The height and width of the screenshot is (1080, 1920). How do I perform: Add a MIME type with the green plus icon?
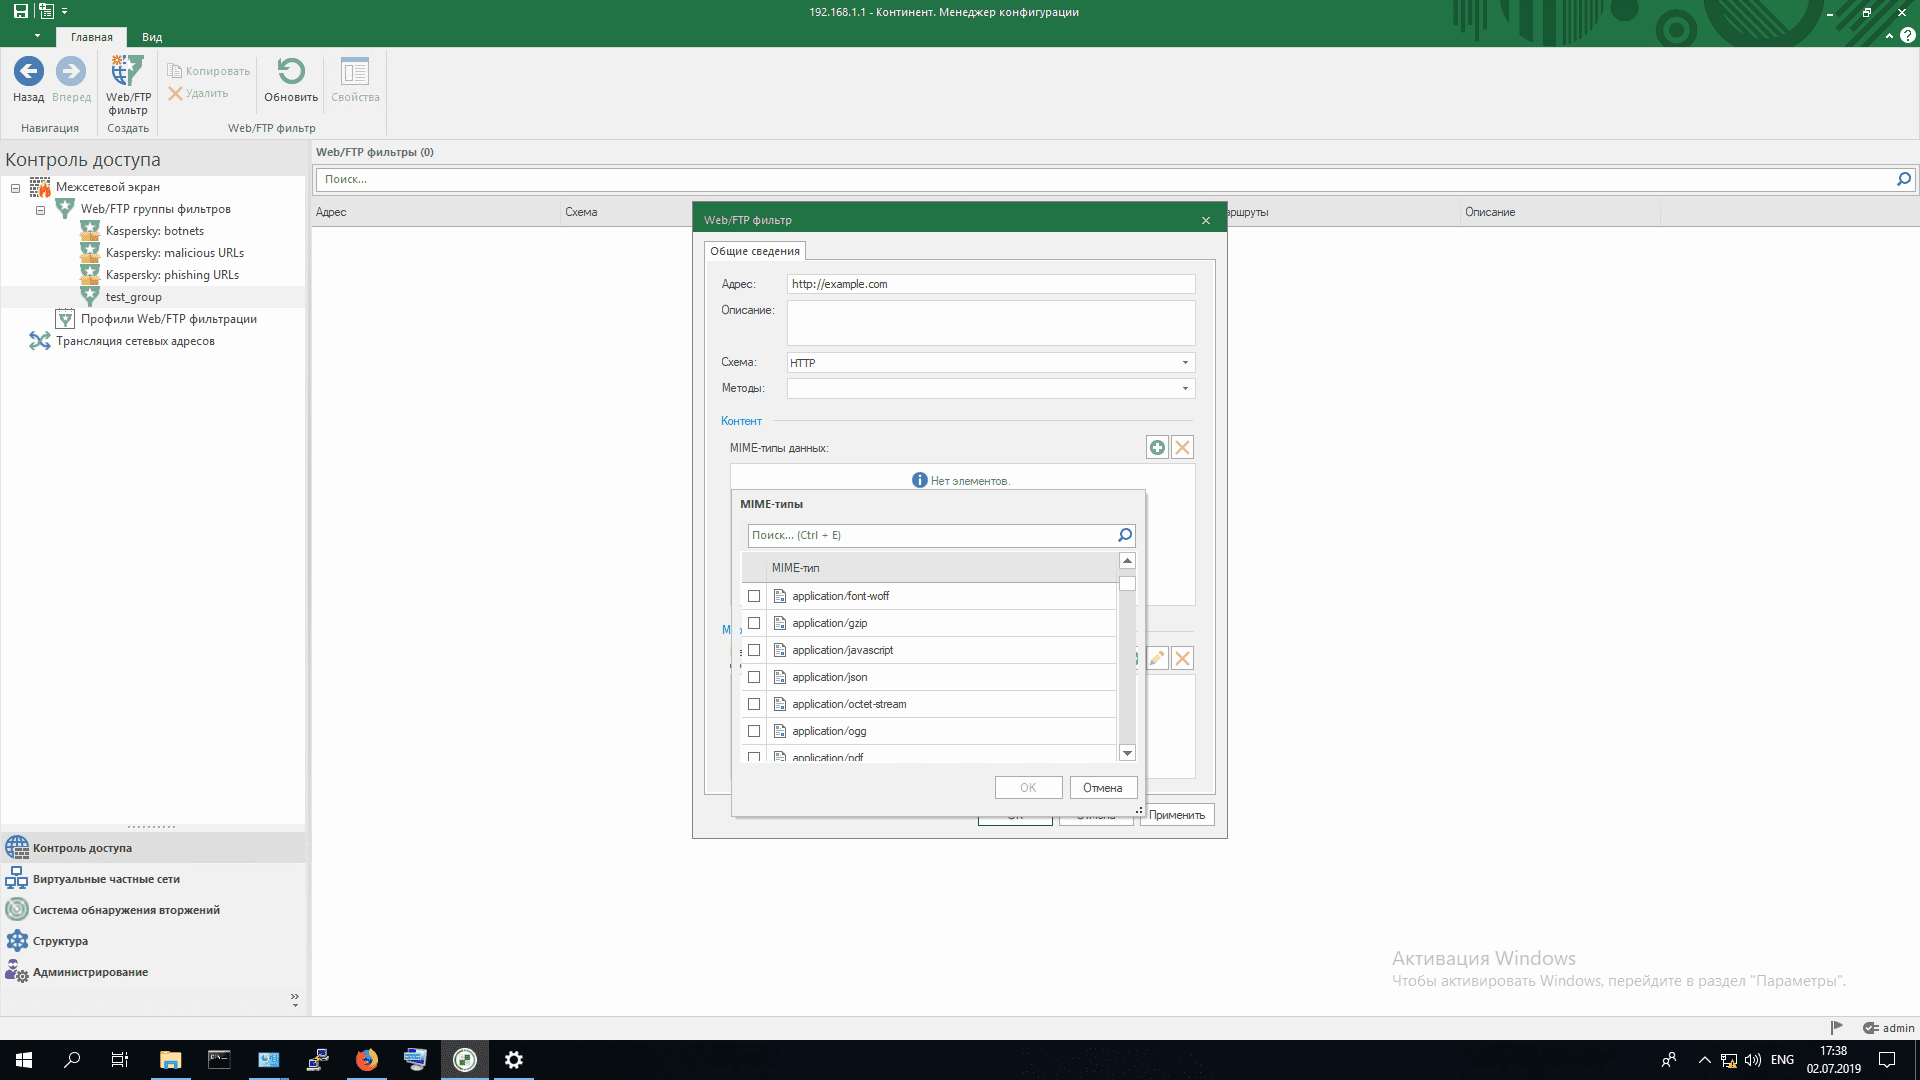tap(1157, 448)
